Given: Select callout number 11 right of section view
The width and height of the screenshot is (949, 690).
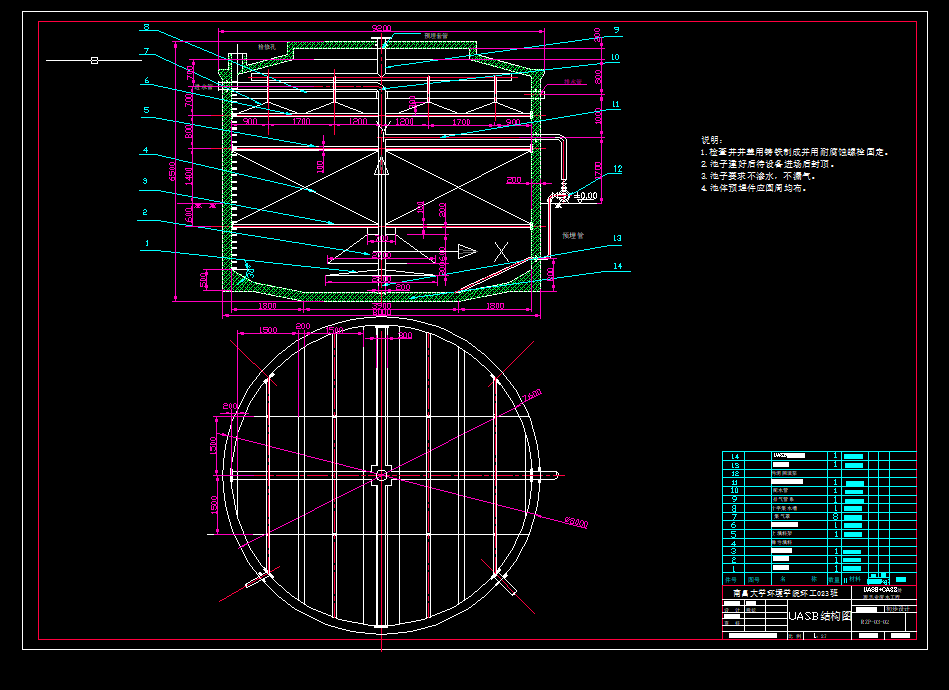Looking at the screenshot, I should 615,105.
